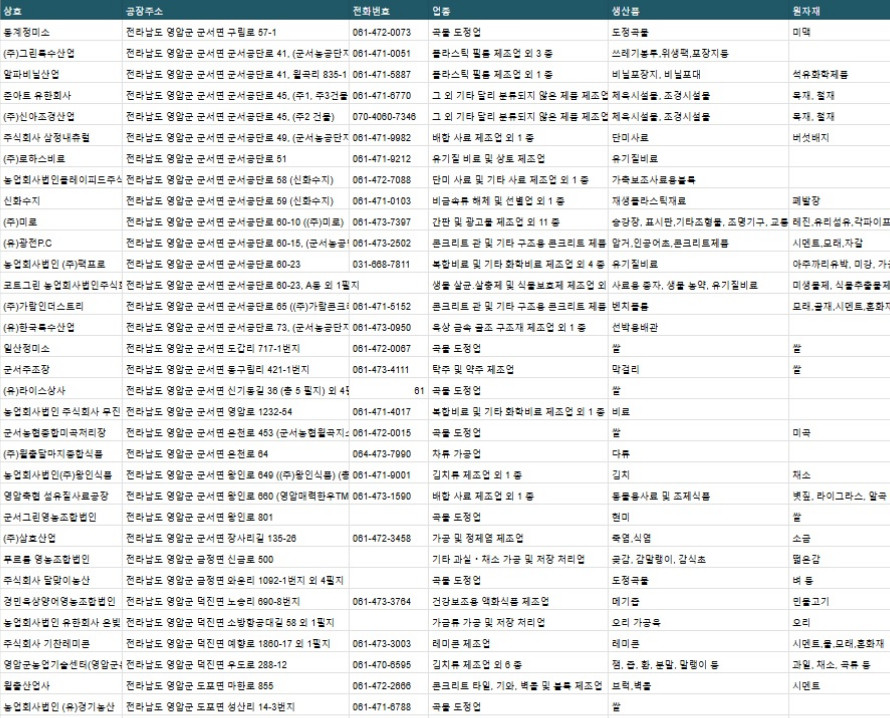Select the 주식회사 삼정내츄럴 cell
Image resolution: width=890 pixels, height=718 pixels.
[x=61, y=137]
